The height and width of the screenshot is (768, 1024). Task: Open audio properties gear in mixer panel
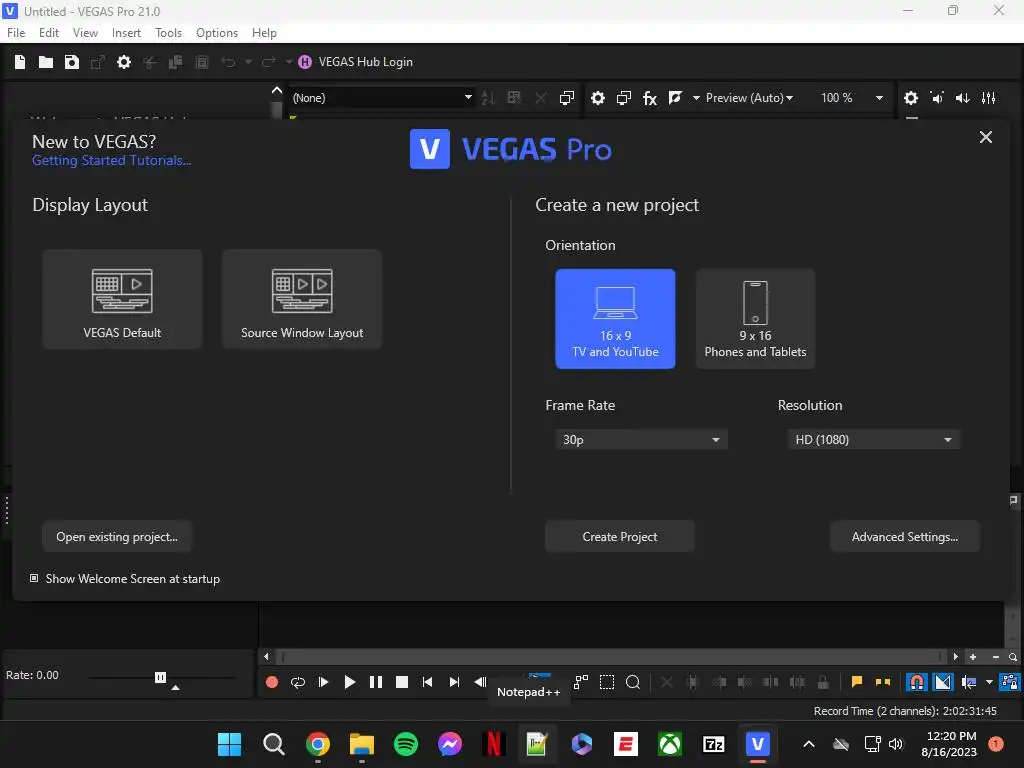coord(911,98)
